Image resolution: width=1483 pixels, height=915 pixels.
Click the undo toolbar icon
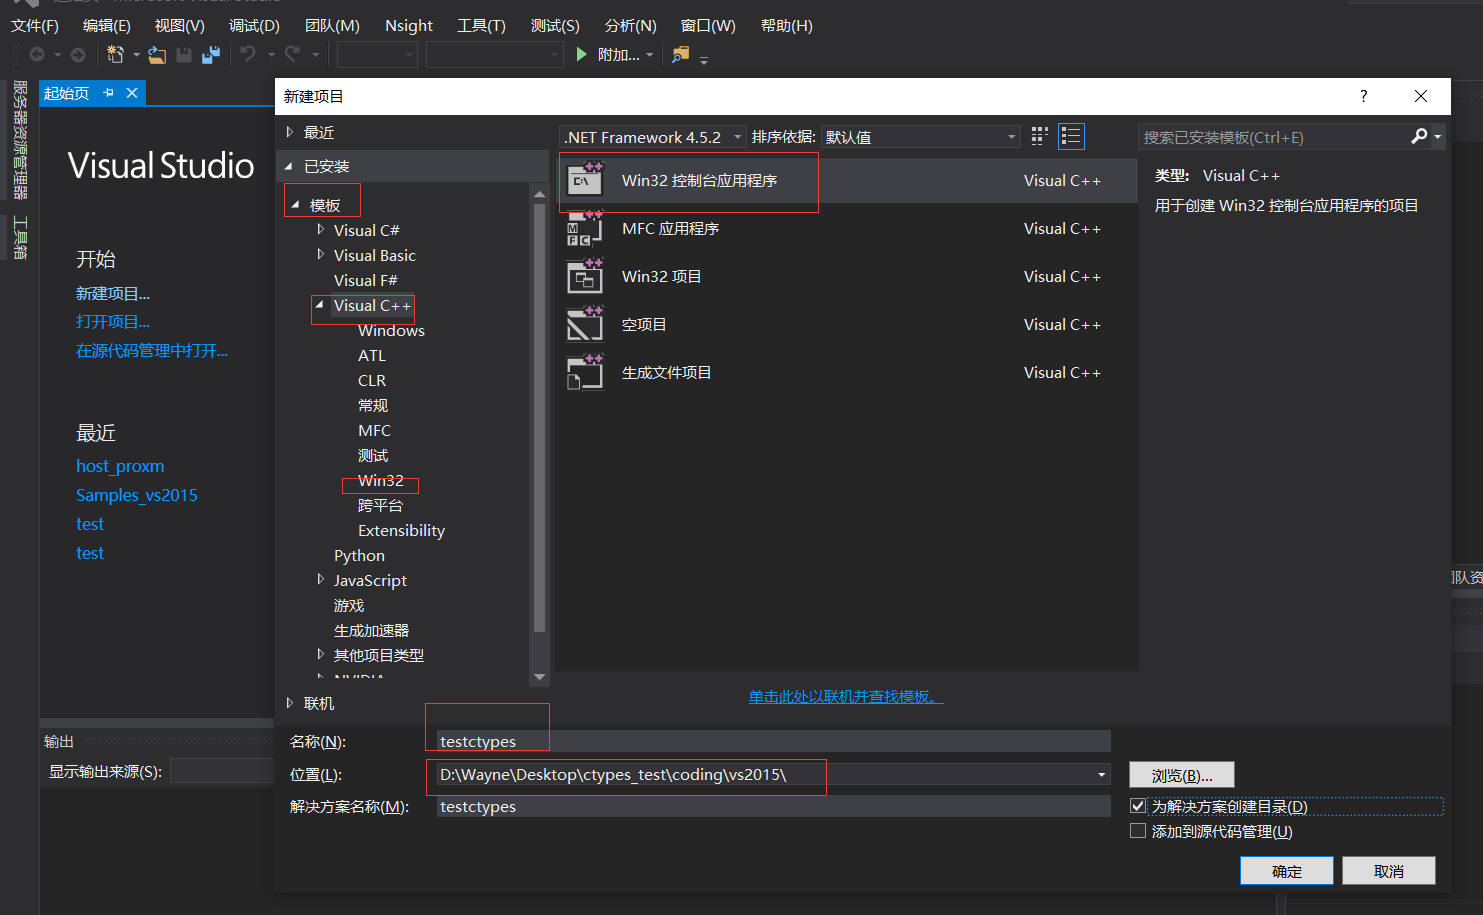(x=248, y=54)
